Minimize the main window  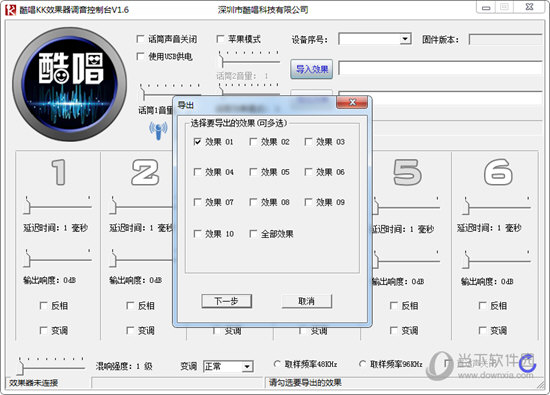pyautogui.click(x=486, y=8)
